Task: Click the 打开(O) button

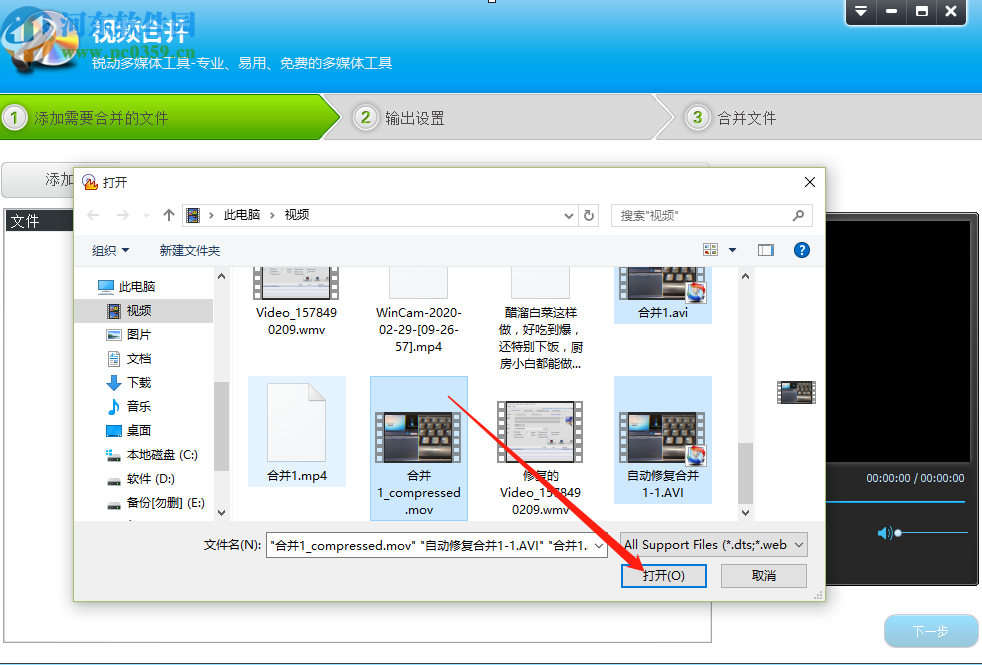Action: [x=663, y=575]
